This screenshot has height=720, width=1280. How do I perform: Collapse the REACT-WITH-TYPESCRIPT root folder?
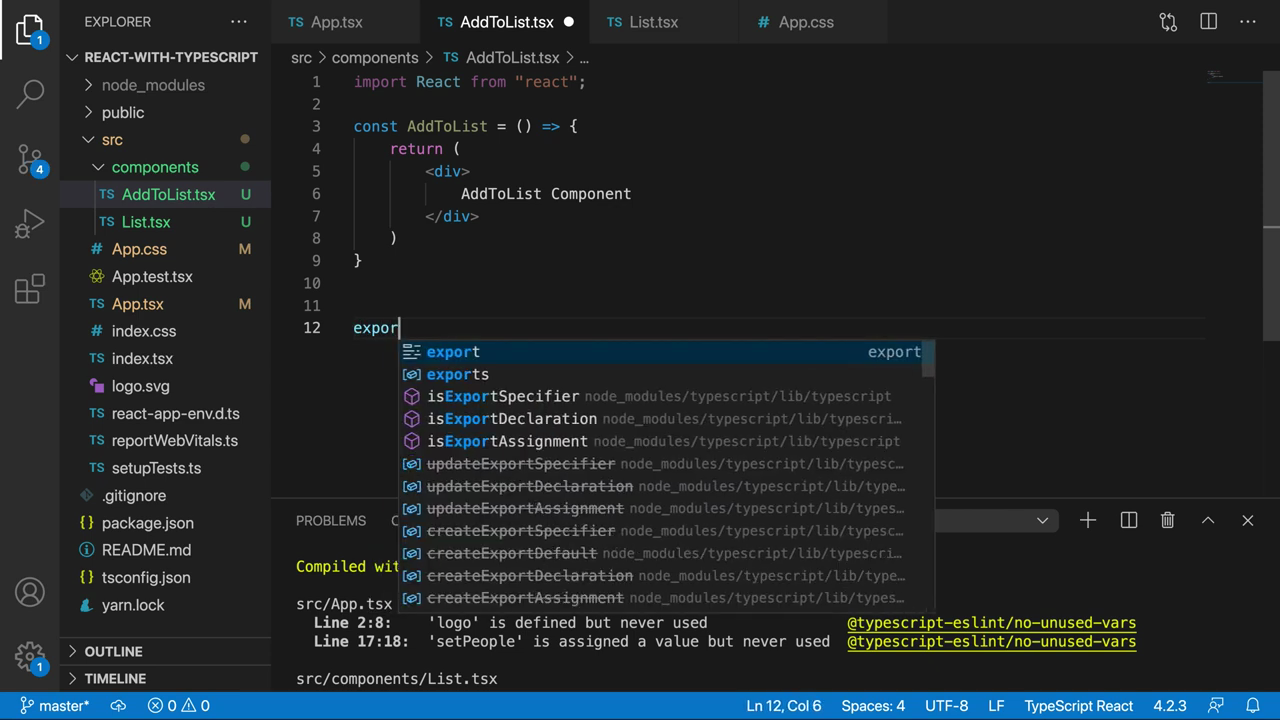pyautogui.click(x=165, y=58)
